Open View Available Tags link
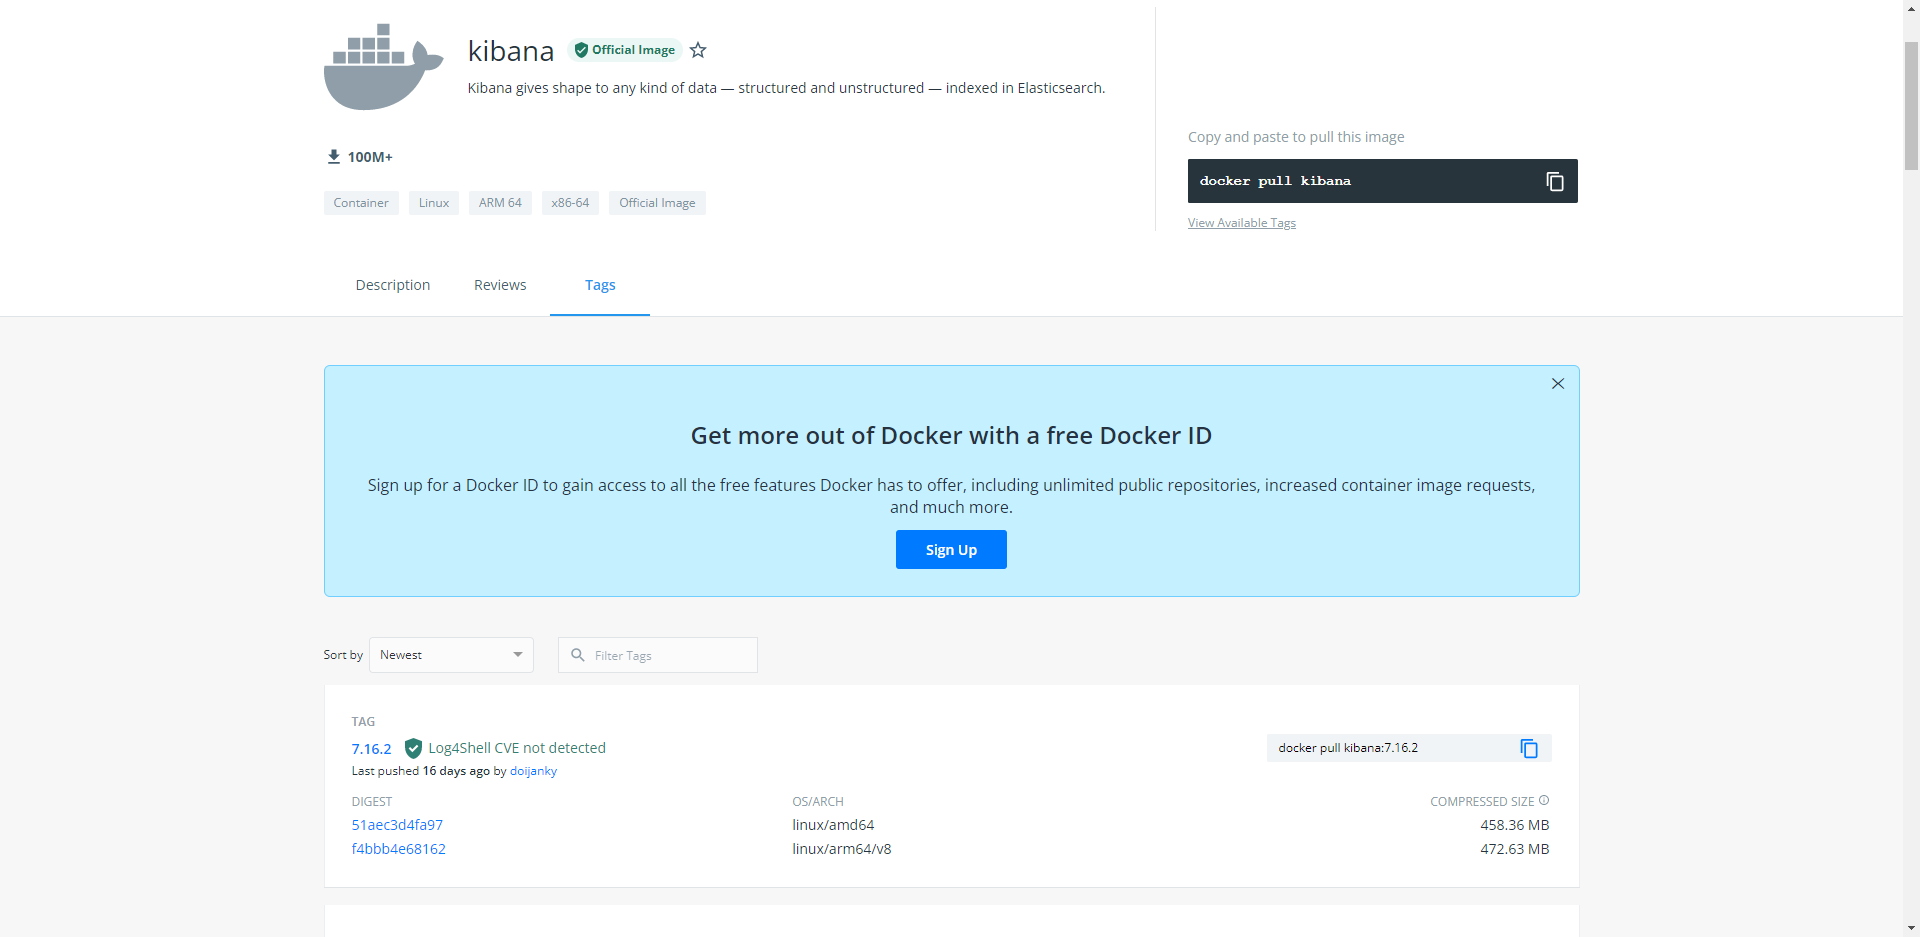Screen dimensions: 1920x937 click(x=1241, y=223)
